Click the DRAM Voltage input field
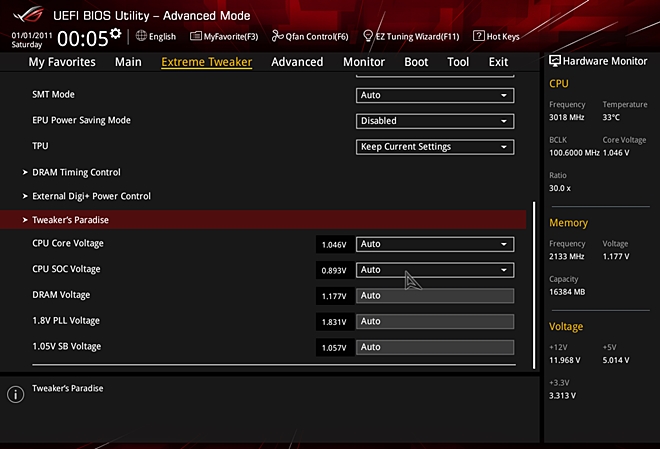Screen dimensions: 660x449 [x=435, y=295]
